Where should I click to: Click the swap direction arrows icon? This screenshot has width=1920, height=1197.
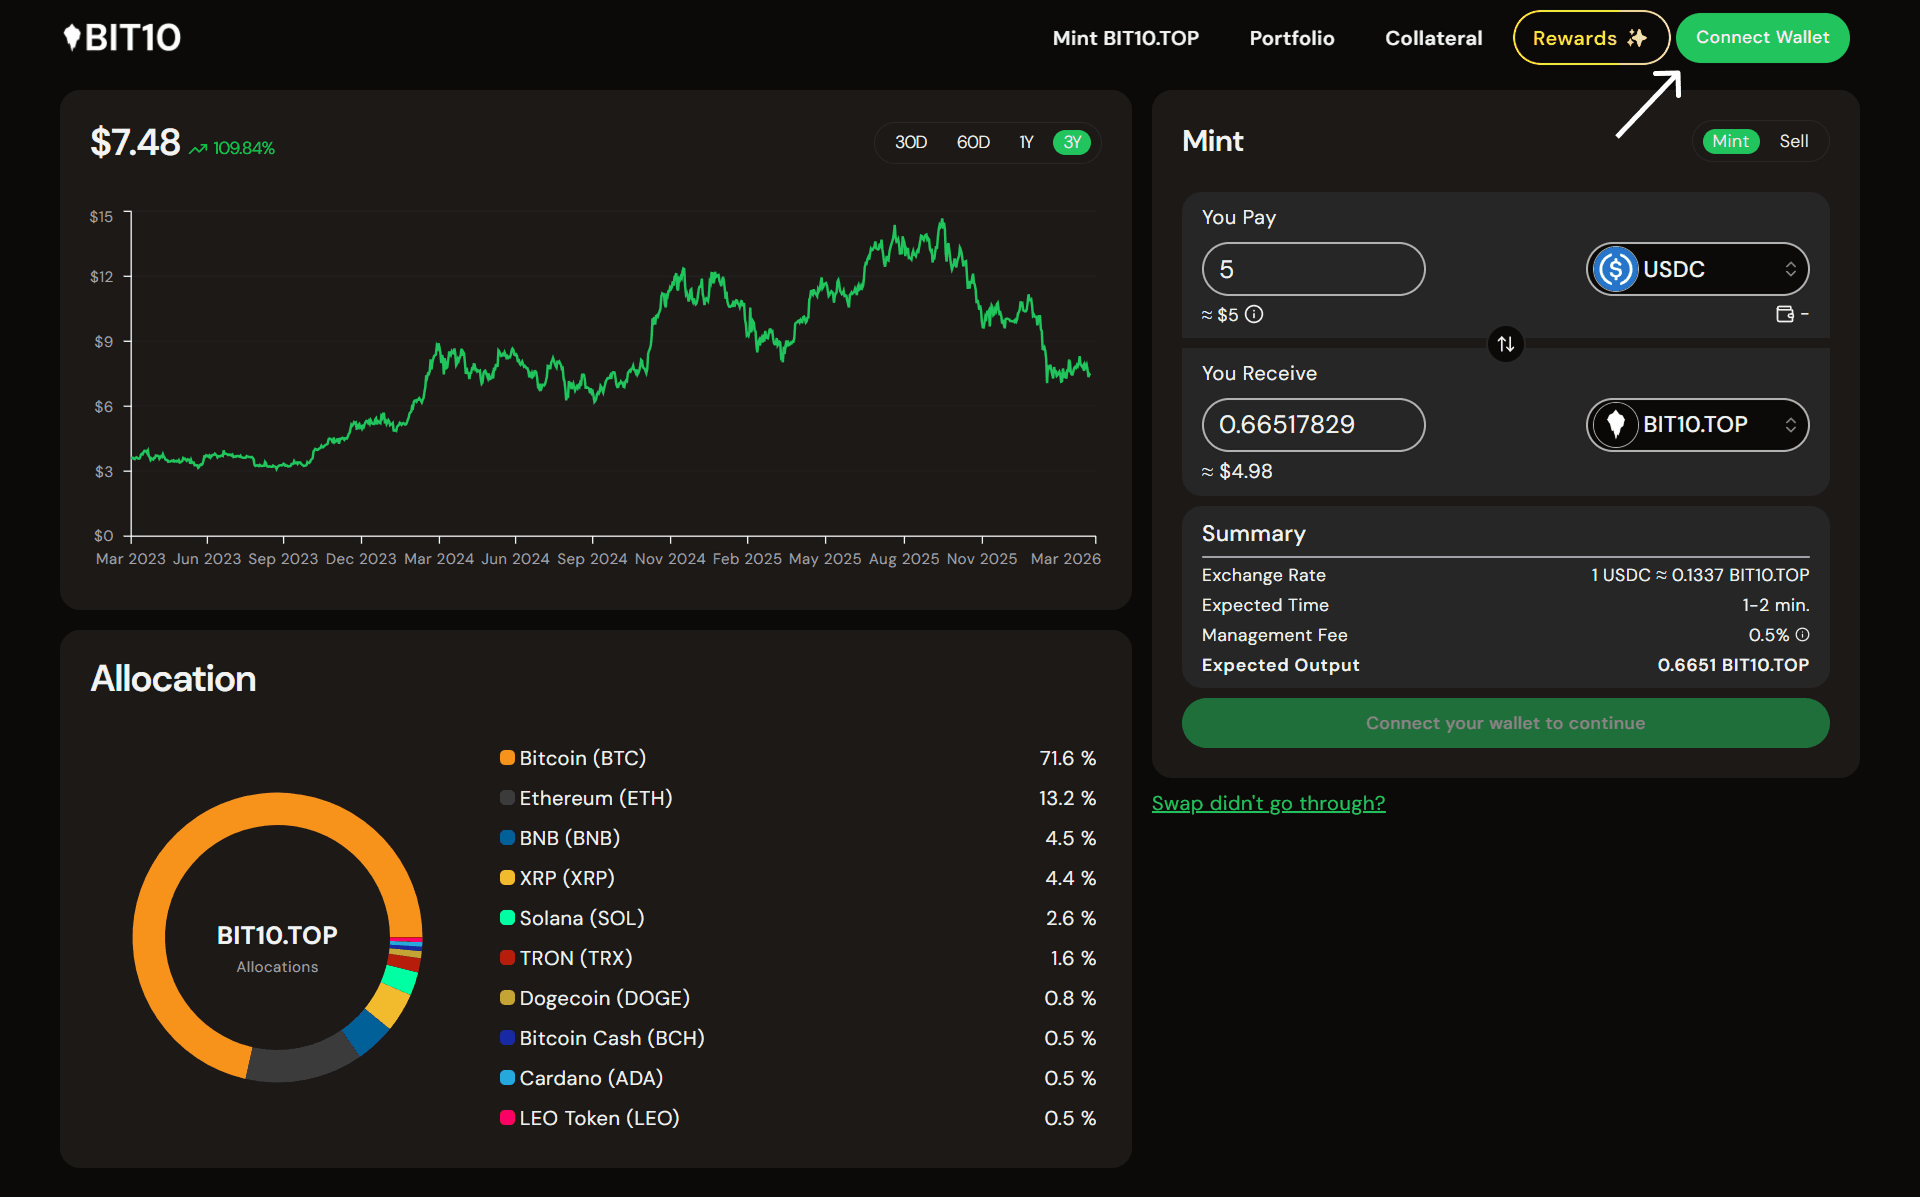(1505, 344)
